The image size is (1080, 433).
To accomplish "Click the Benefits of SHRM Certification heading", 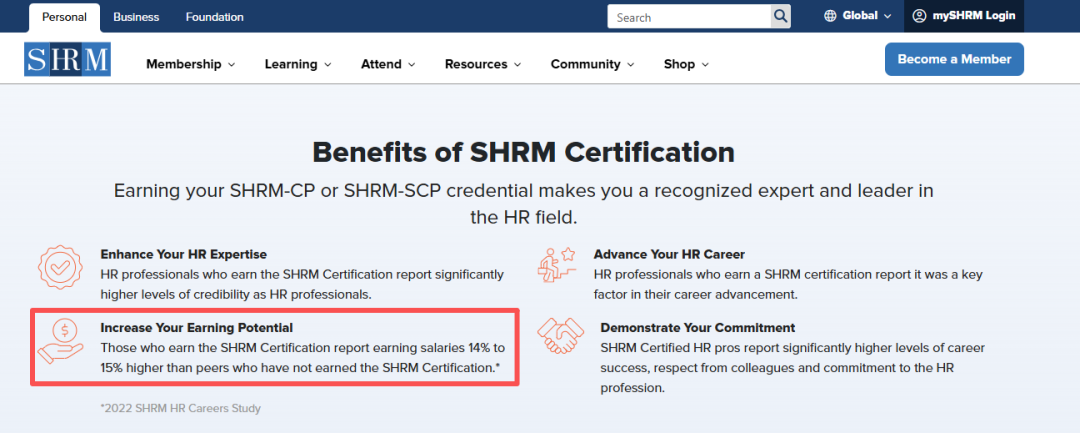I will 523,152.
